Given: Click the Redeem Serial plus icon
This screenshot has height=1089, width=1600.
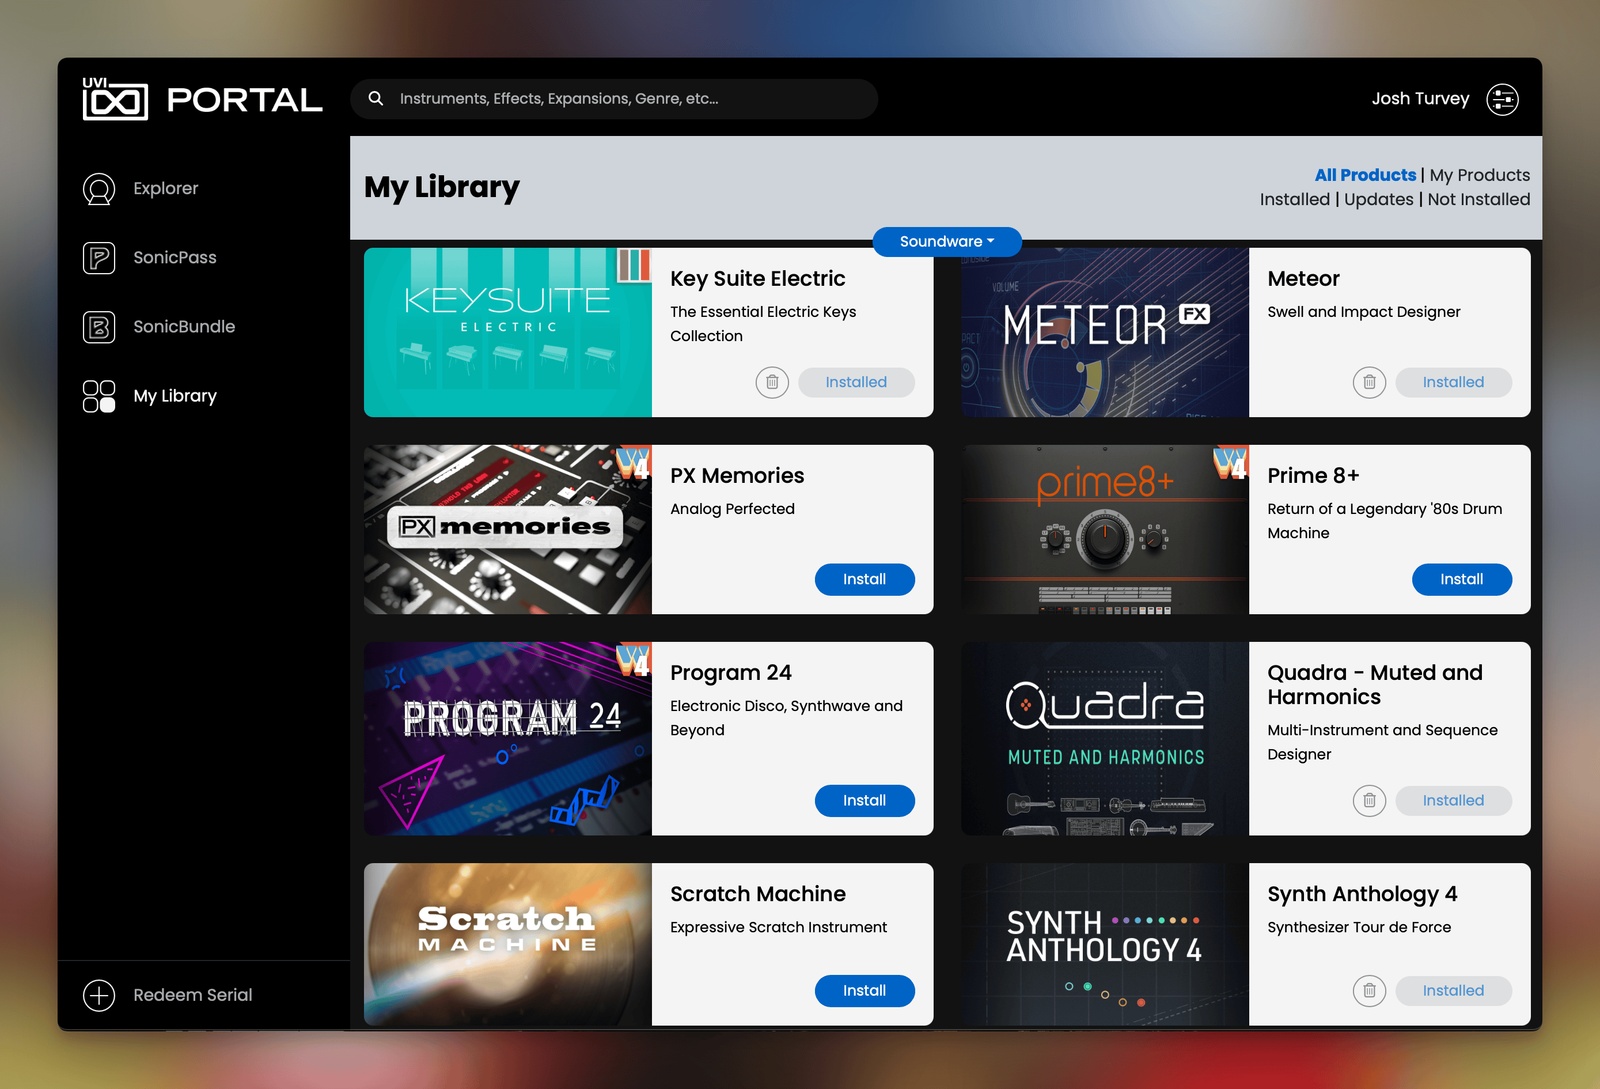Looking at the screenshot, I should (99, 995).
